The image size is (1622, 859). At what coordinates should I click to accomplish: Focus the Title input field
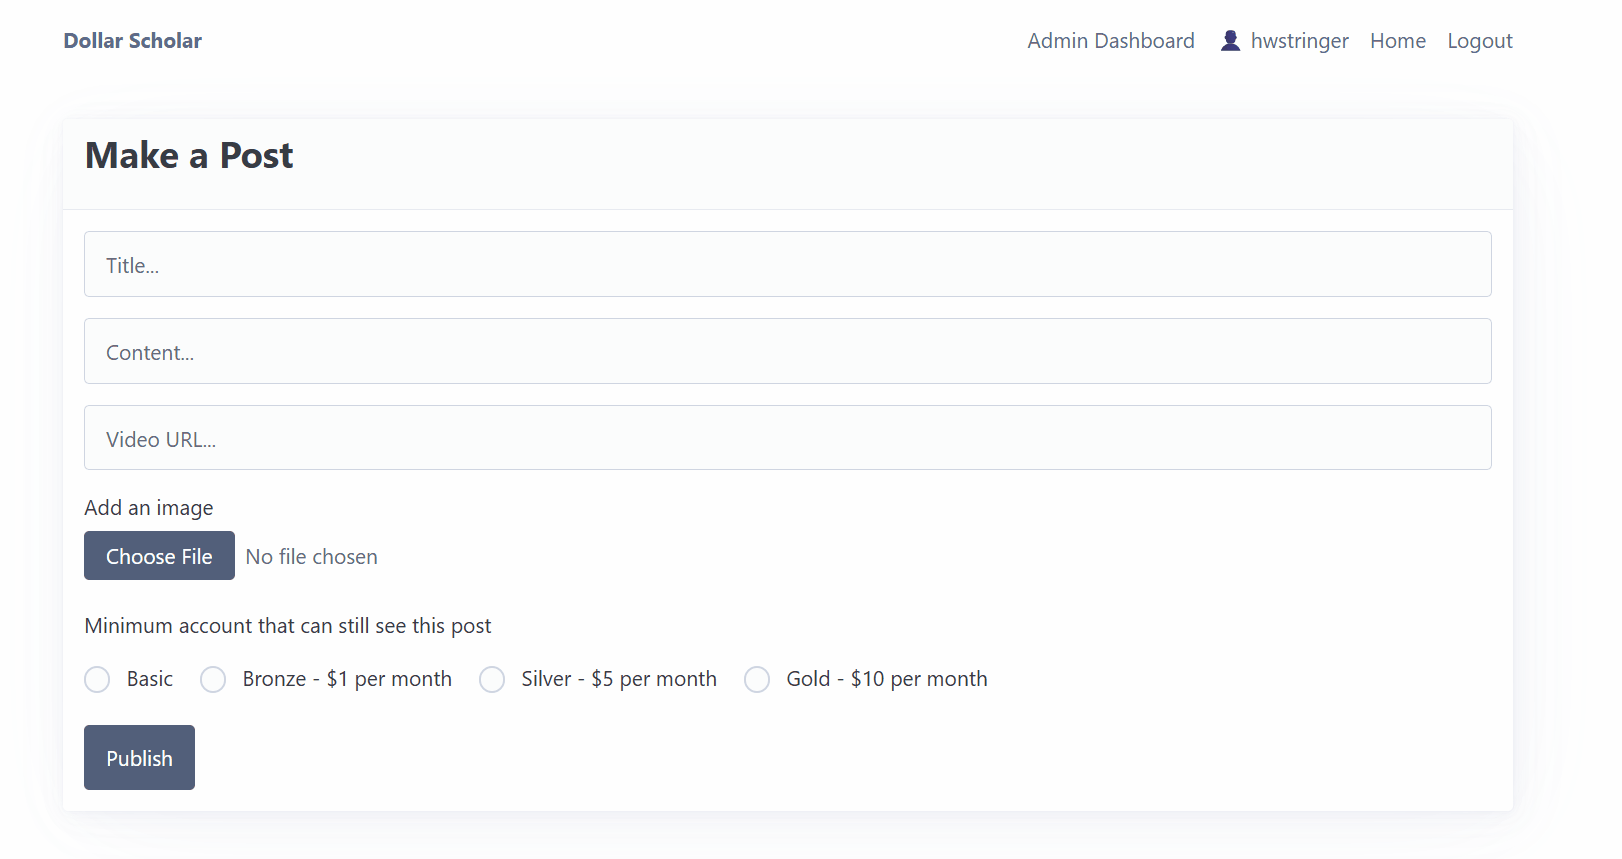[x=787, y=265]
